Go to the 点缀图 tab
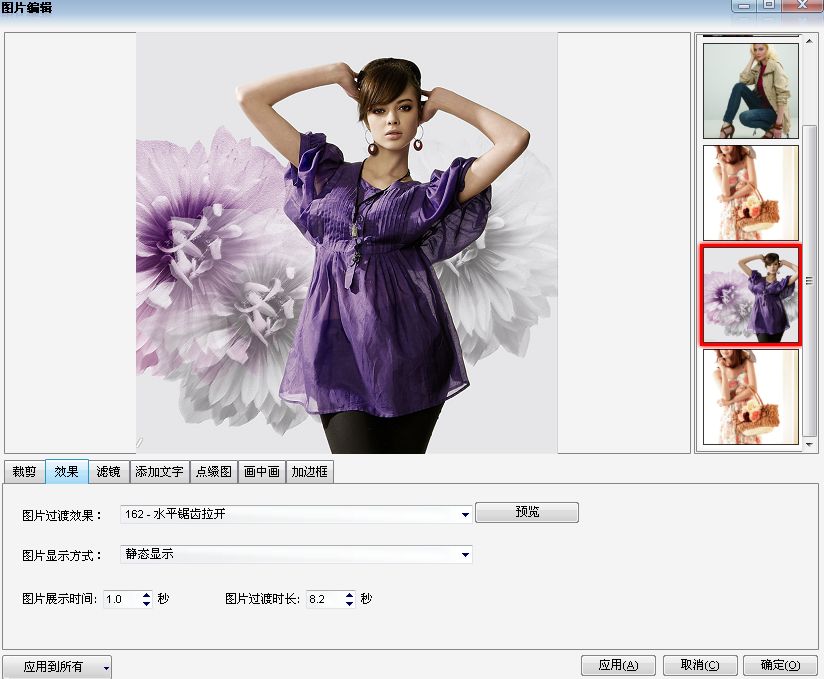 [x=214, y=471]
